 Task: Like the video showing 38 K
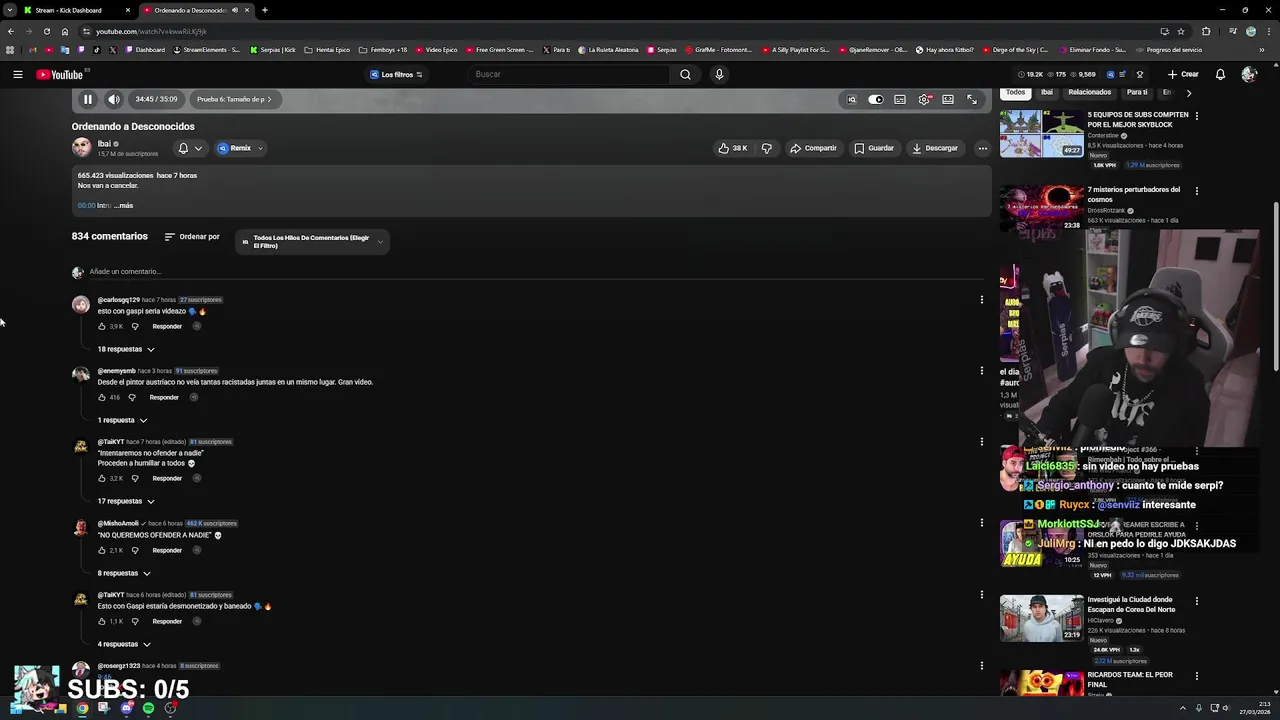pyautogui.click(x=732, y=148)
